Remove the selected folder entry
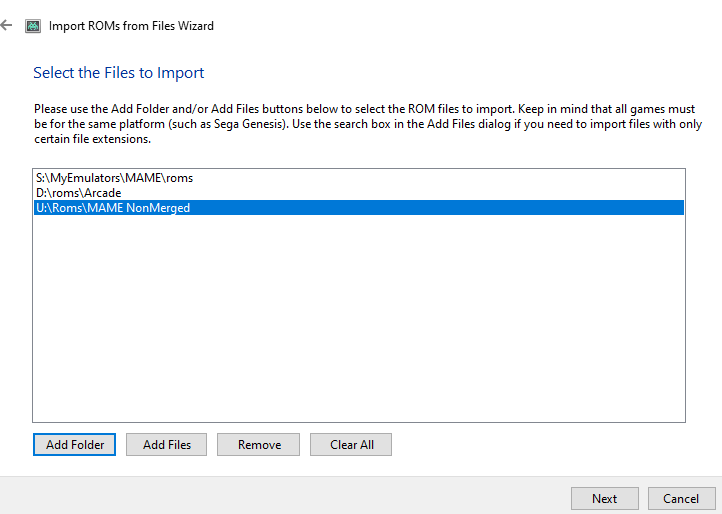This screenshot has width=722, height=514. click(x=259, y=444)
